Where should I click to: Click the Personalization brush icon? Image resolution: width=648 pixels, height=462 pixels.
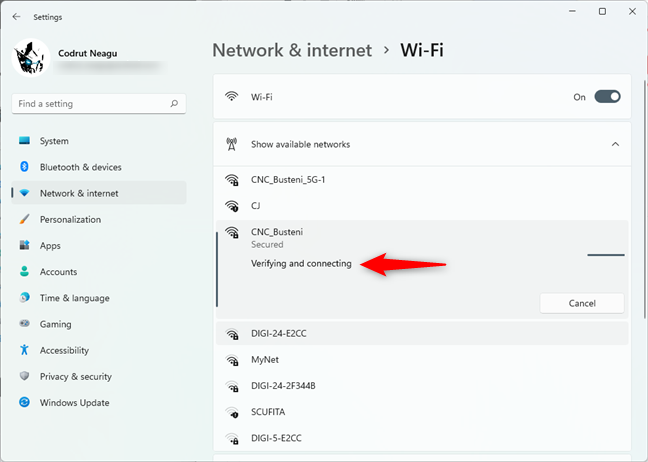[24, 219]
